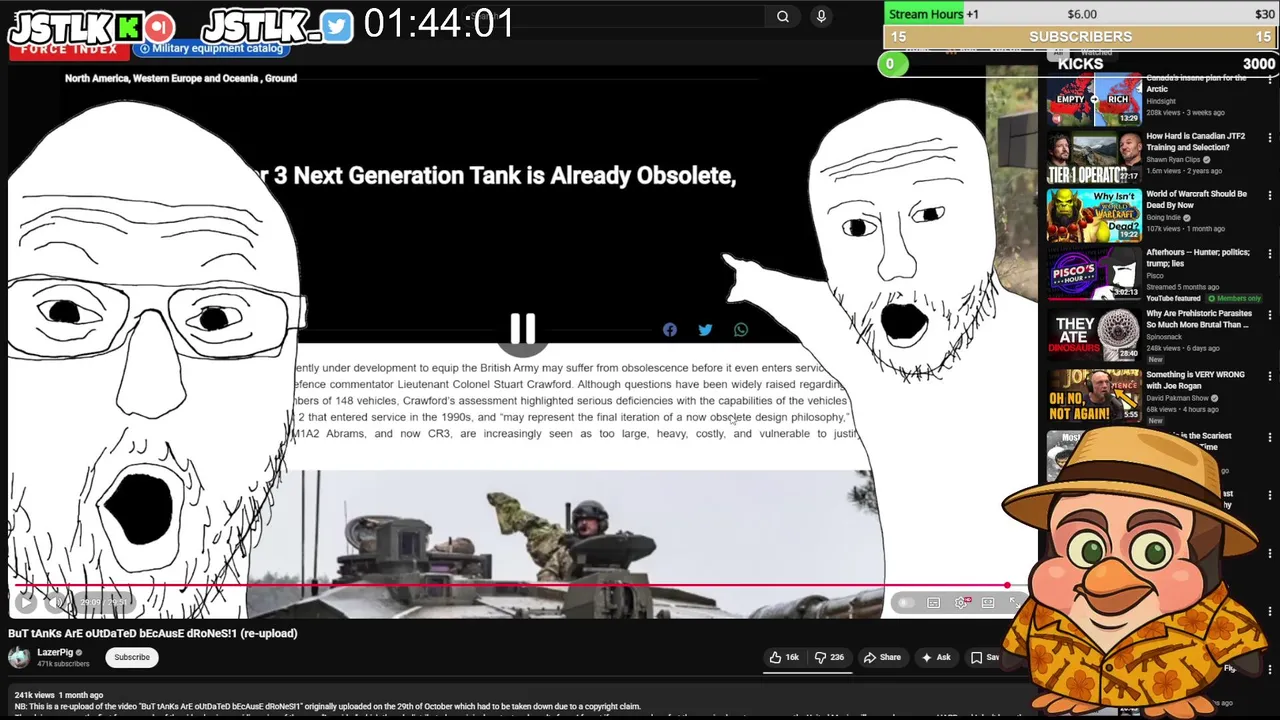Viewport: 1280px width, 720px height.
Task: Open options menu for the Arctic plan video
Action: (x=1270, y=80)
